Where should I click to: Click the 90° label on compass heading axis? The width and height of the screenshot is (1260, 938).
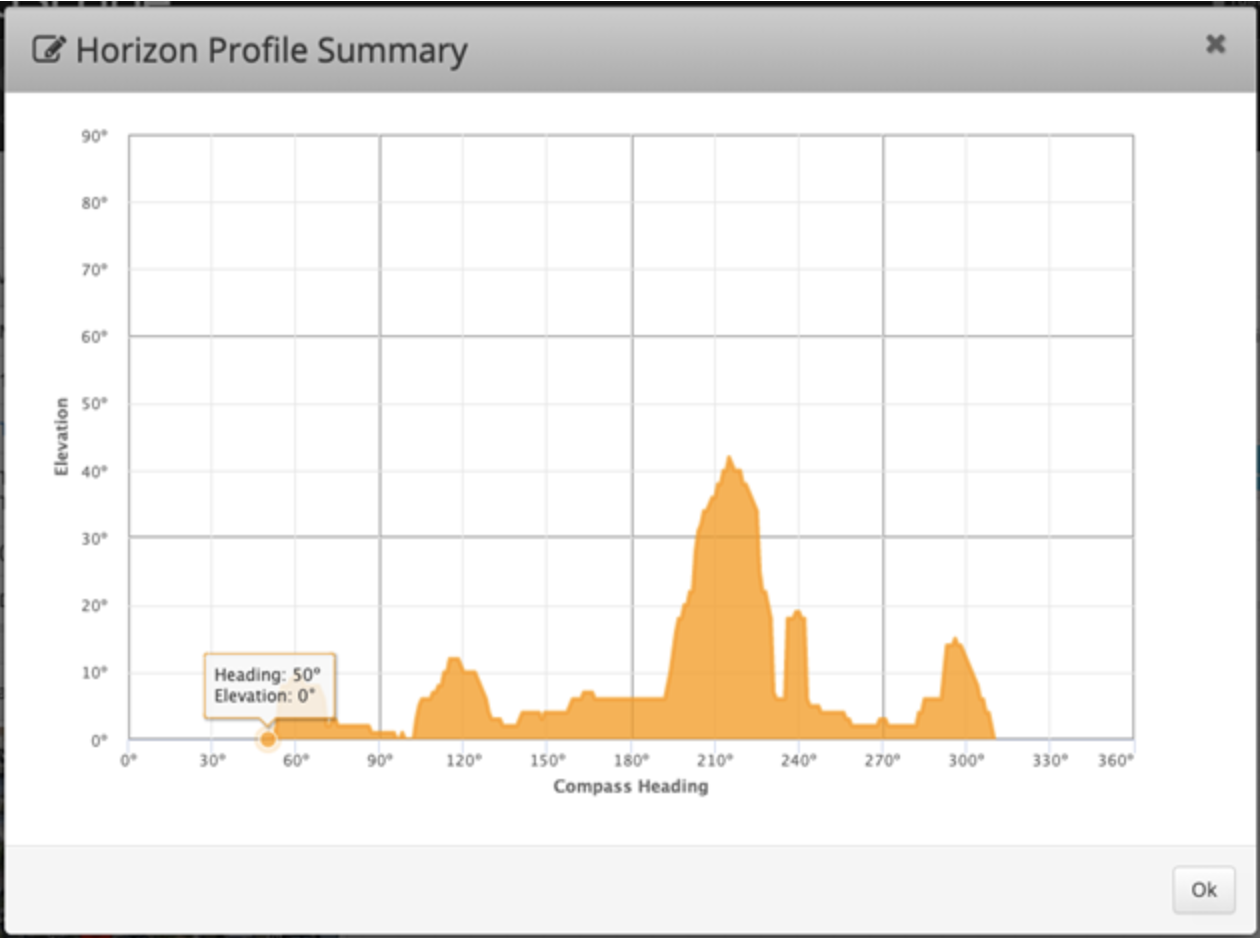[x=378, y=761]
